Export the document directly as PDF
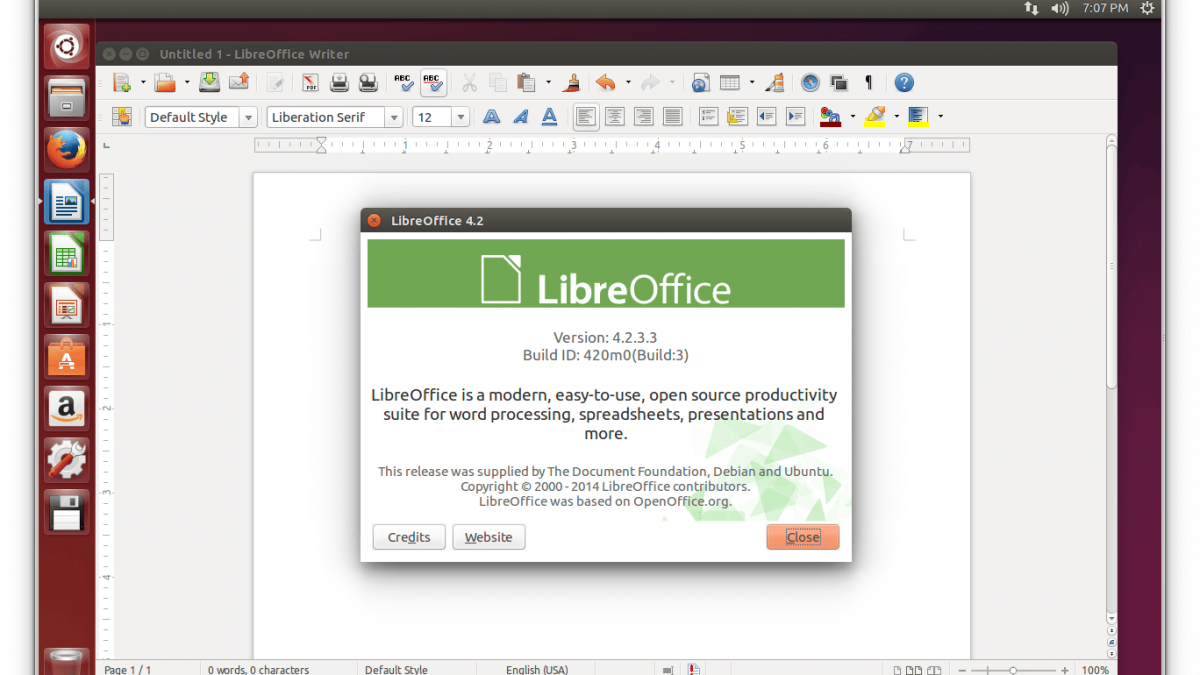 (x=310, y=83)
